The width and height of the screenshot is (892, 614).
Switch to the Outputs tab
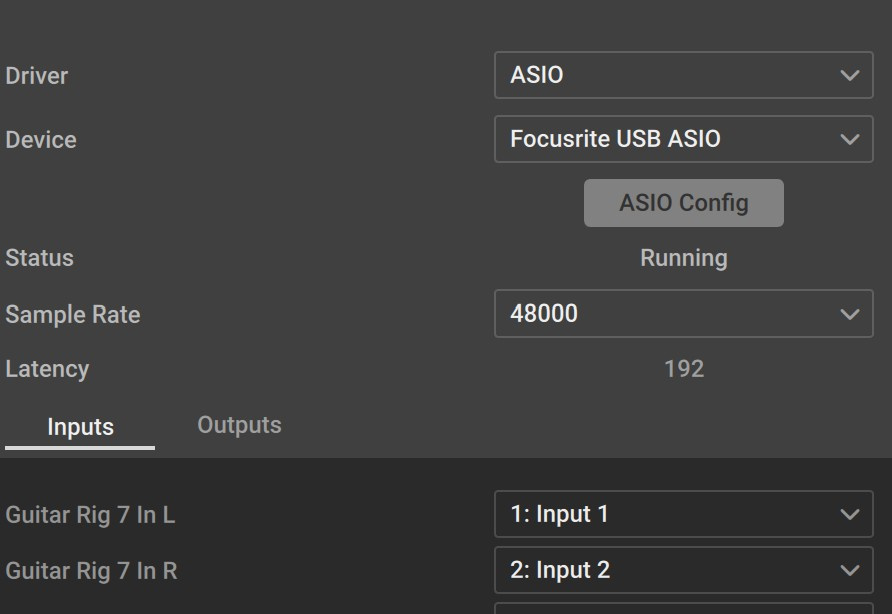click(239, 425)
